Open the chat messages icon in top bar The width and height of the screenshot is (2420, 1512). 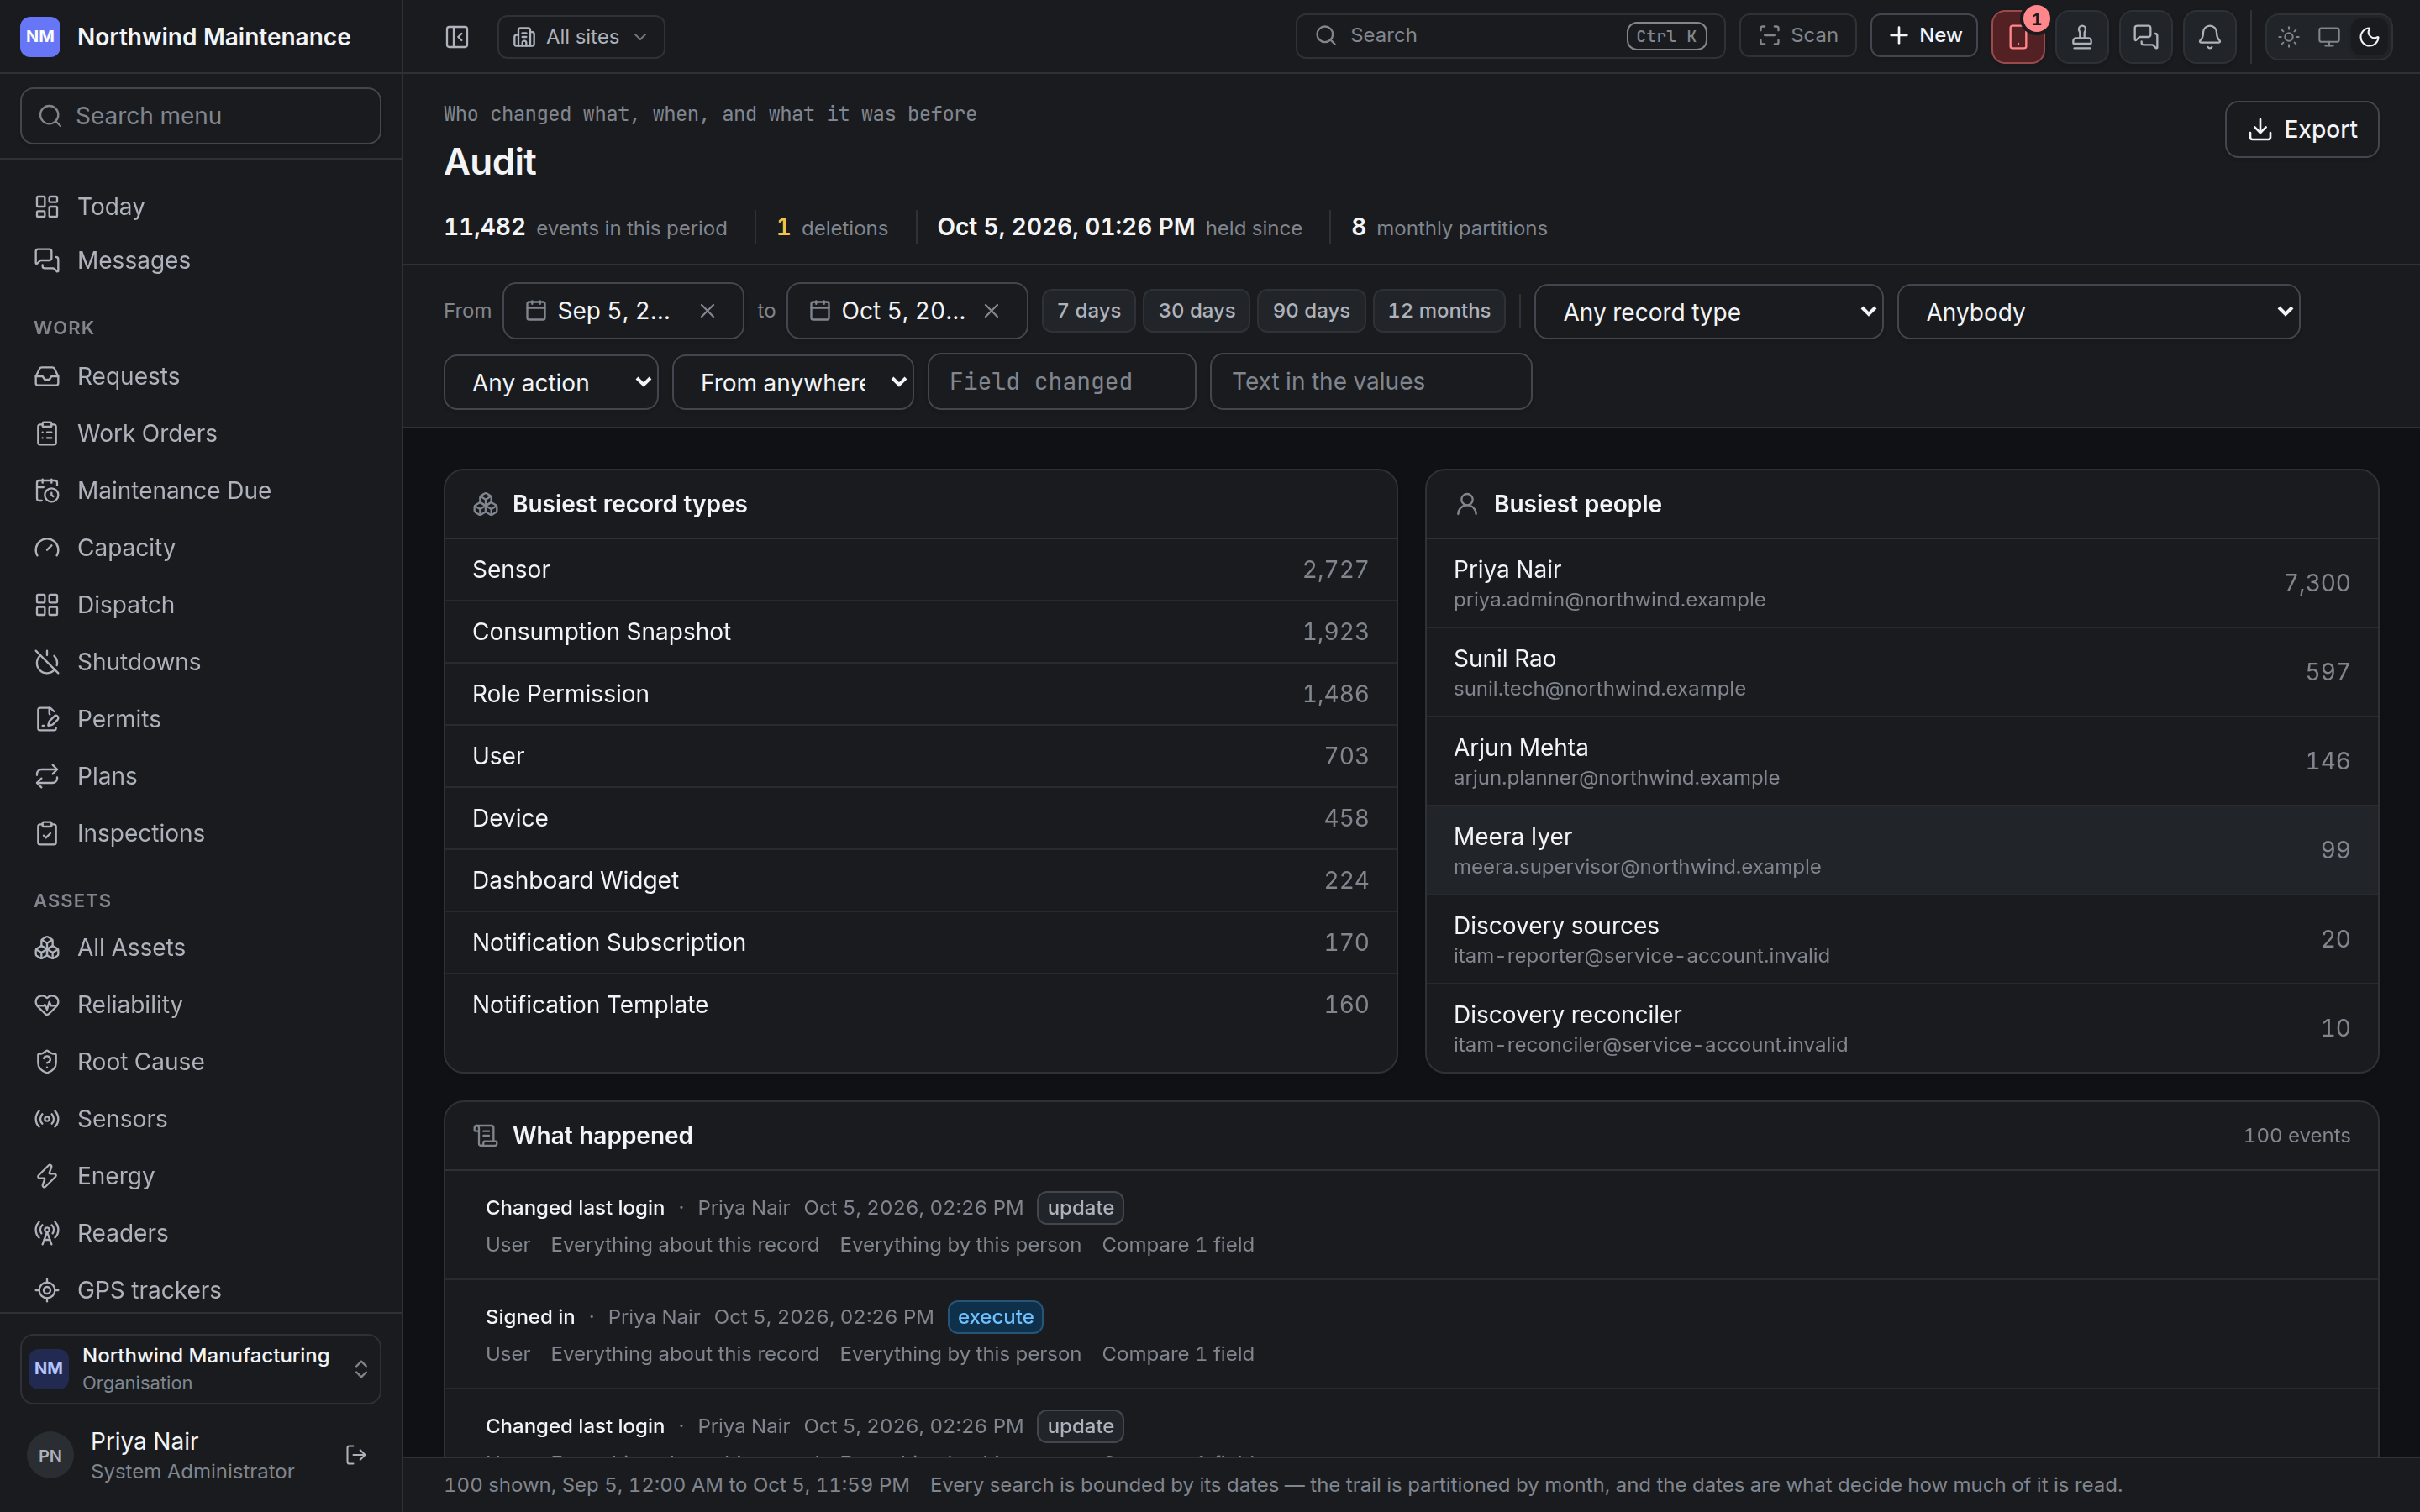[x=2146, y=37]
